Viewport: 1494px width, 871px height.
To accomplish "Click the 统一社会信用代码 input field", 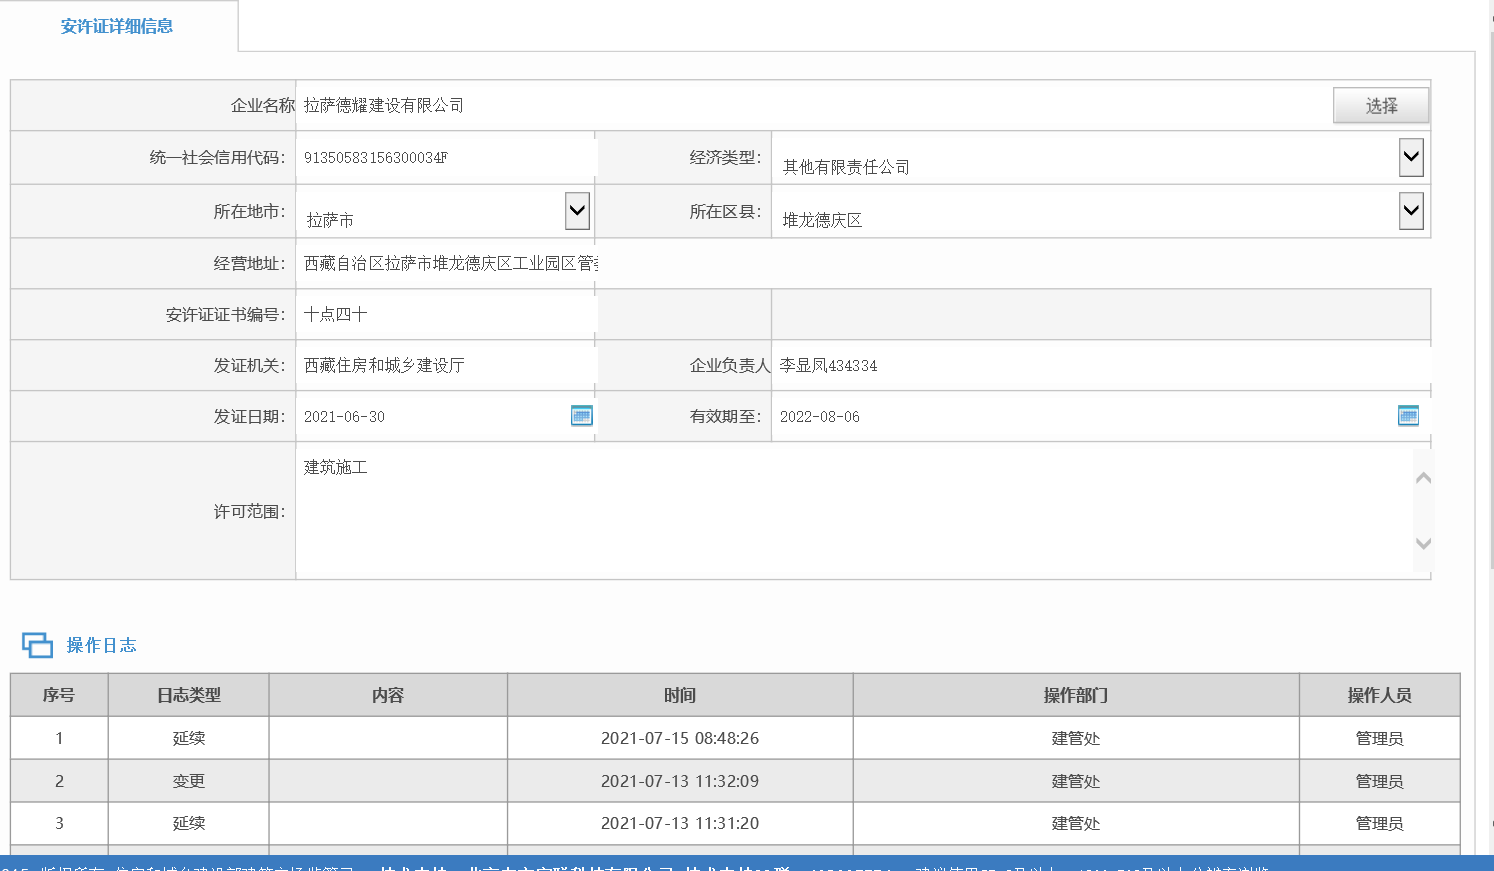I will [x=445, y=158].
